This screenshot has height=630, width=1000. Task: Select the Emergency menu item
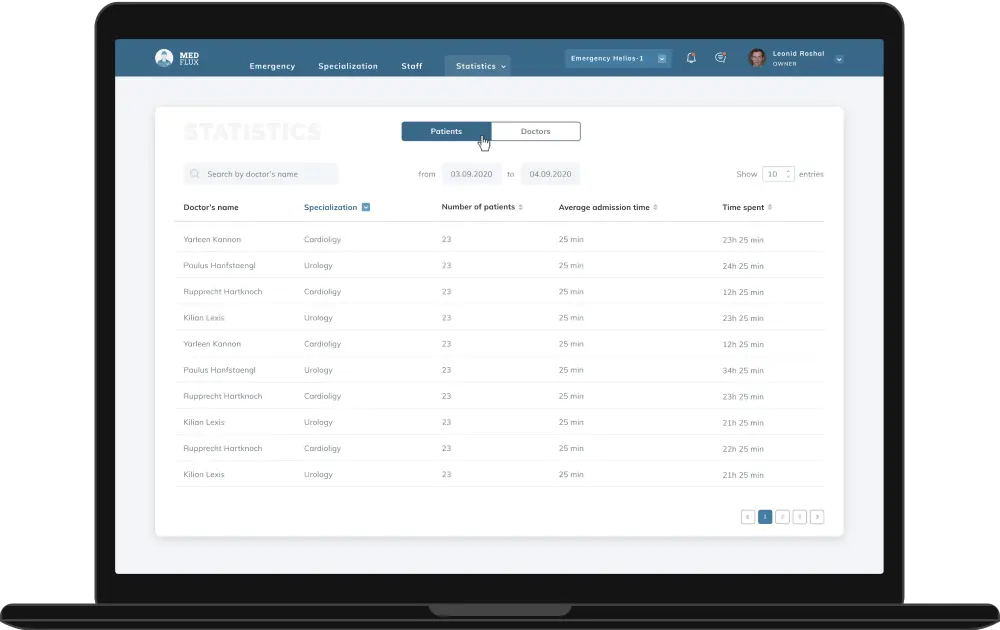272,66
